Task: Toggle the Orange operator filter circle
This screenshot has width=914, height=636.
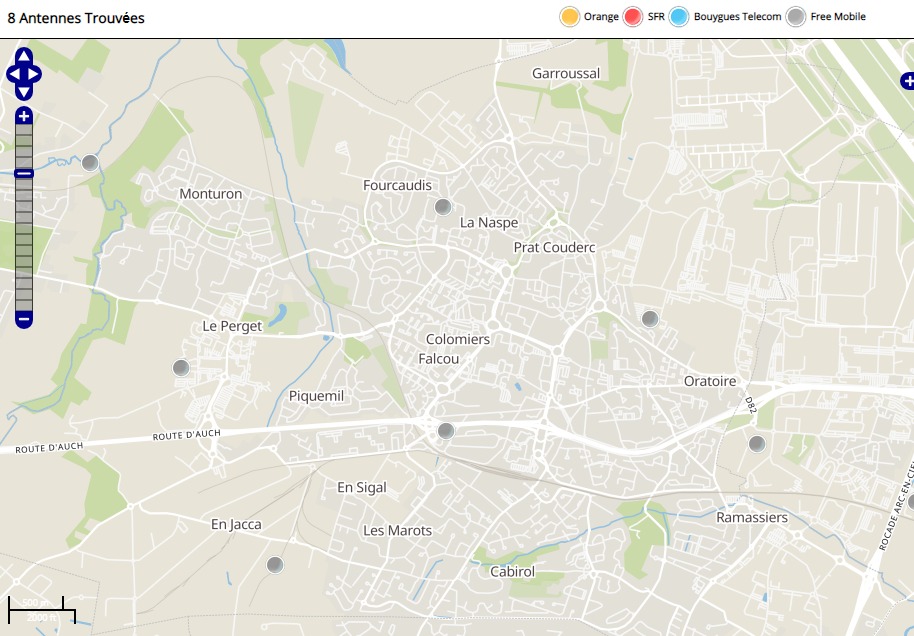Action: tap(570, 17)
